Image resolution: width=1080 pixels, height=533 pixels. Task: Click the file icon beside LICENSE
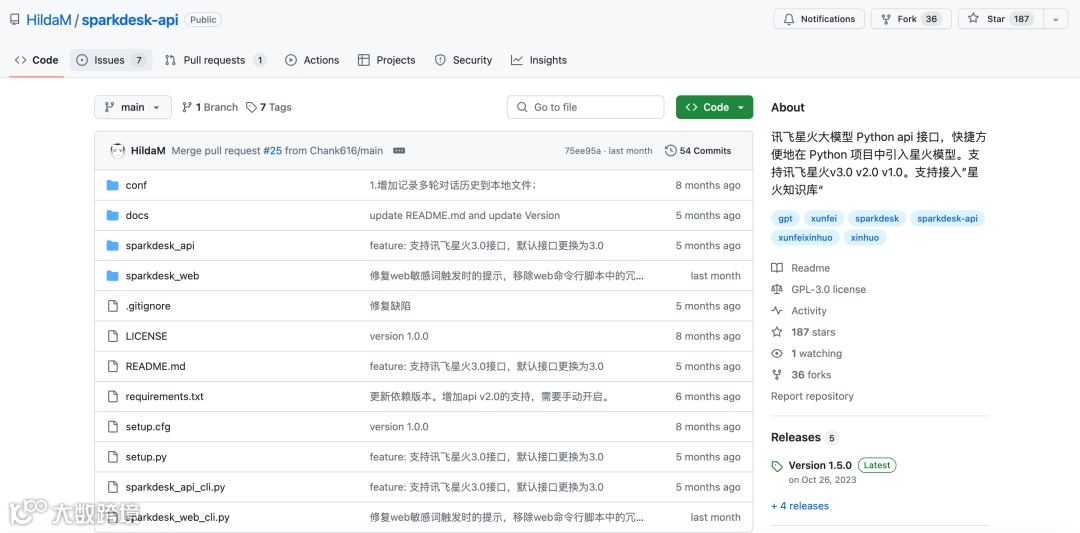click(113, 336)
